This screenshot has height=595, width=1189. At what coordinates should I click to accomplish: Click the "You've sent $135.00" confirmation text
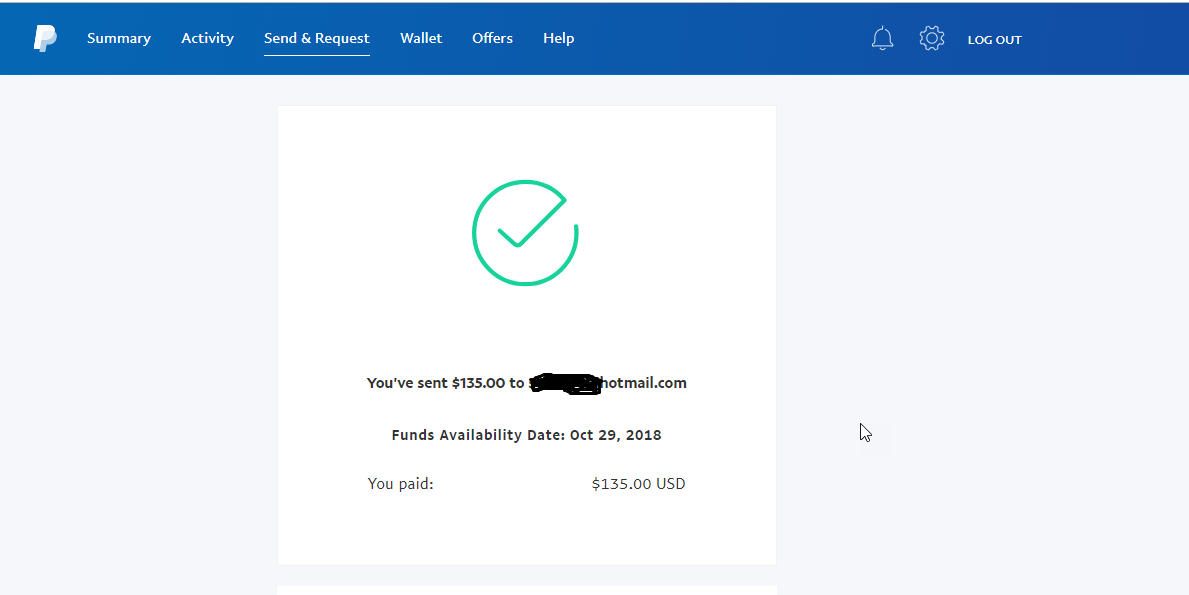tap(437, 383)
